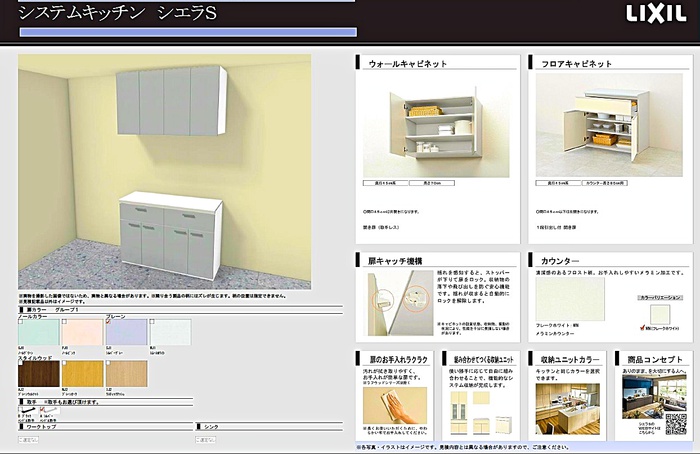700x454 pixels.
Task: Choose the black handle icon
Action: 26,410
